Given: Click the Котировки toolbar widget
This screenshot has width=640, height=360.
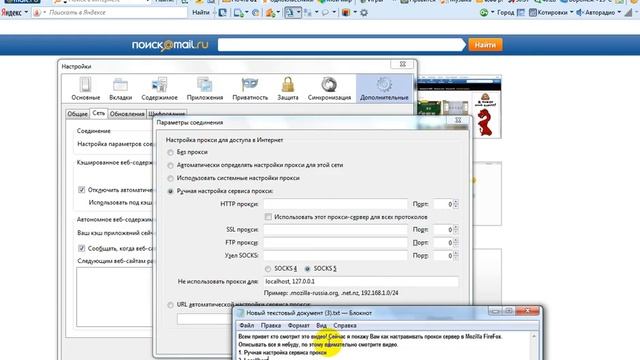Looking at the screenshot, I should [x=549, y=13].
